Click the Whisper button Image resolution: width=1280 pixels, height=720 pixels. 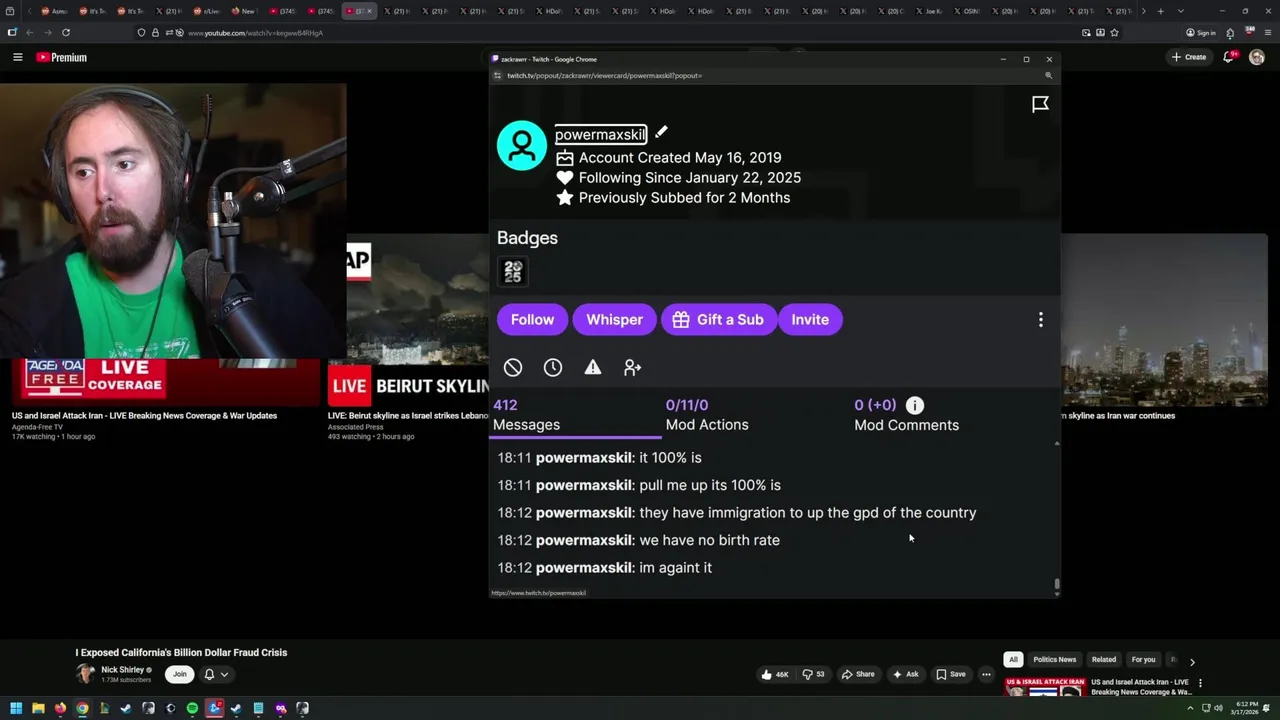point(614,320)
